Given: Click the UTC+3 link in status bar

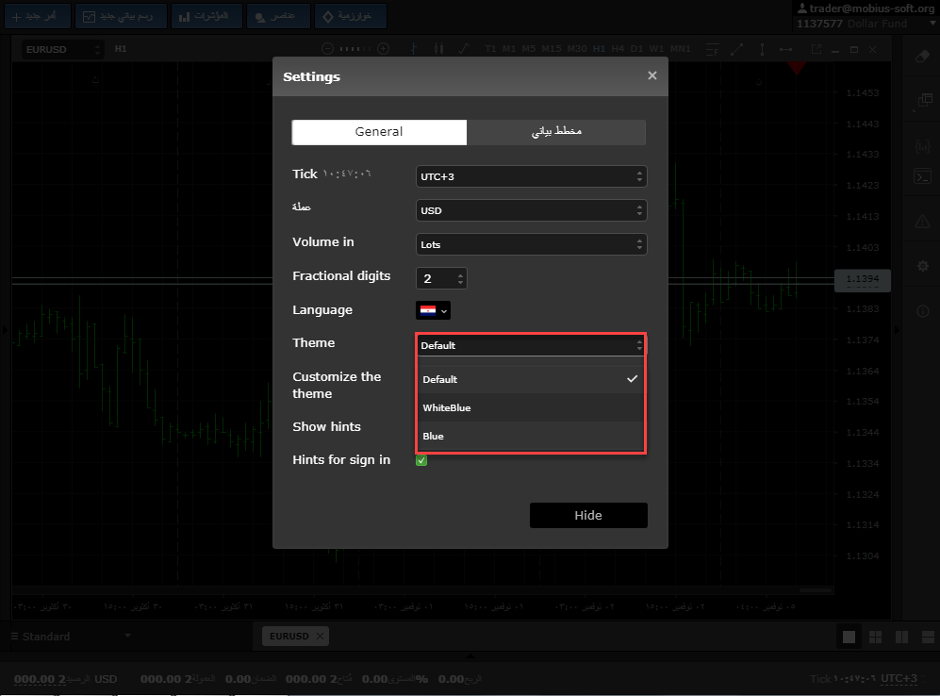Looking at the screenshot, I should (899, 678).
